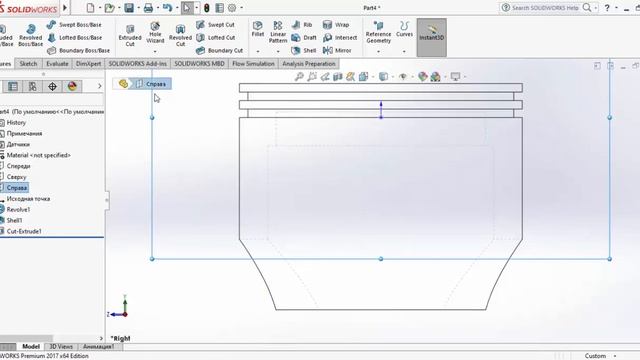
Task: Open the Curves dropdown arrow
Action: coord(404,52)
